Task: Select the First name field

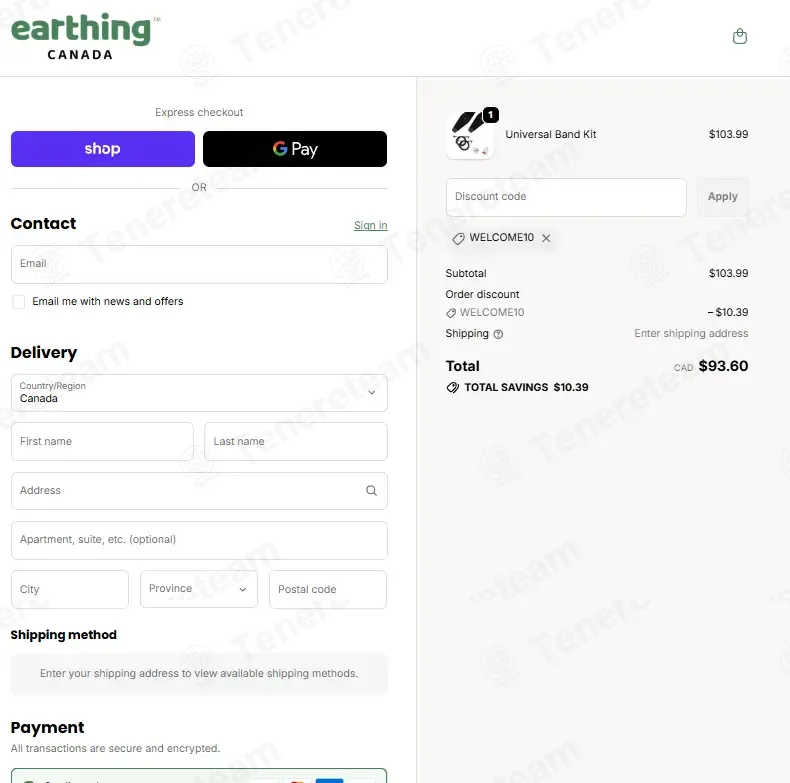Action: click(x=102, y=441)
